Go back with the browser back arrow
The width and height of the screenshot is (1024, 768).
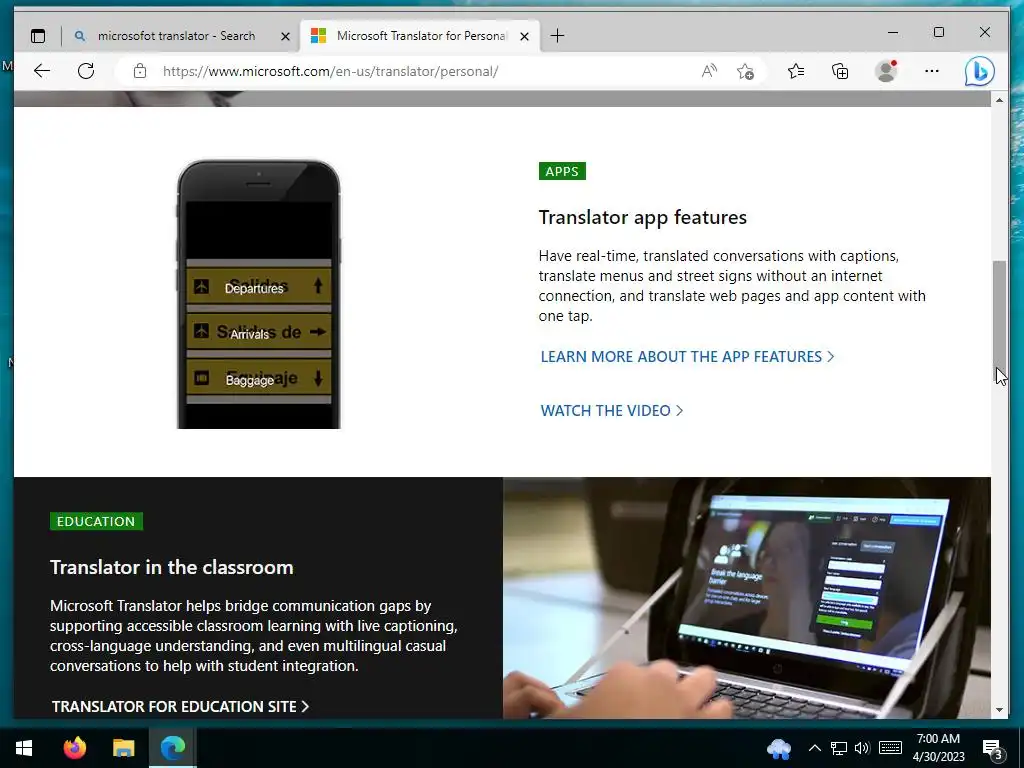pyautogui.click(x=42, y=71)
